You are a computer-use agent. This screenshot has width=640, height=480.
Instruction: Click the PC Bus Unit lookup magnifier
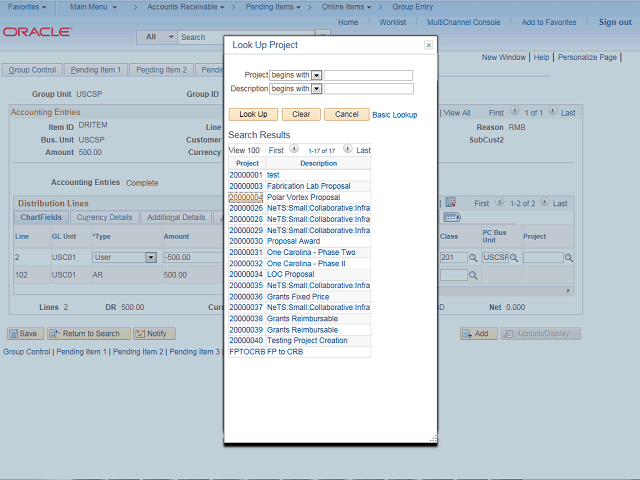(514, 258)
